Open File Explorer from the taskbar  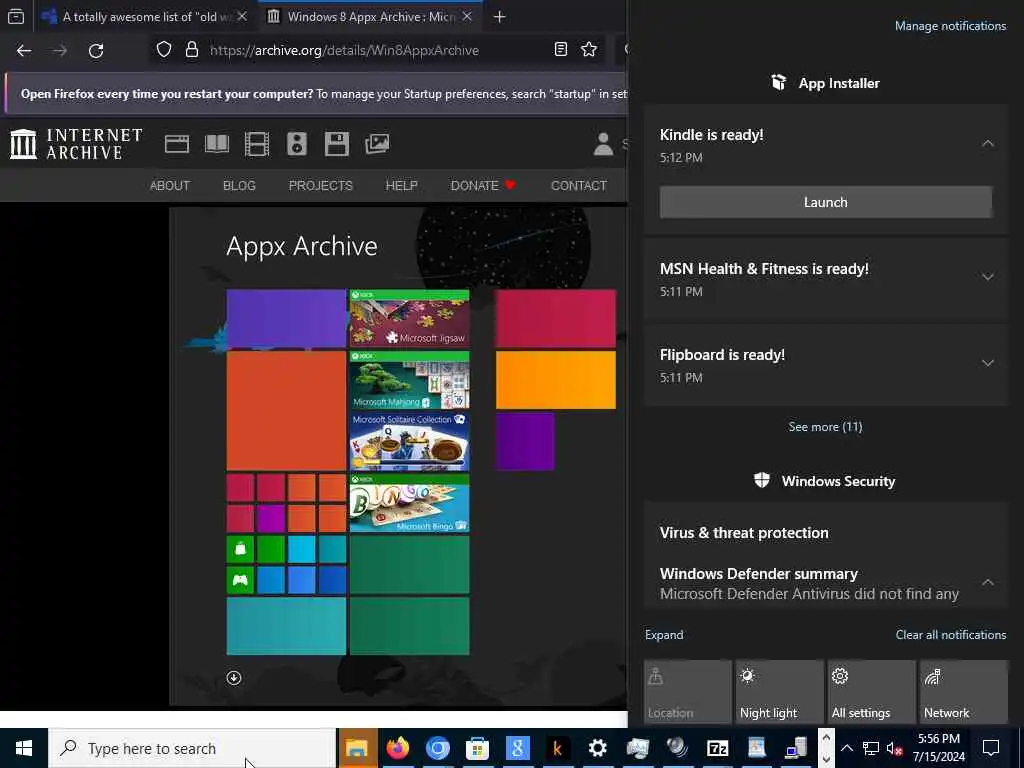(x=357, y=748)
